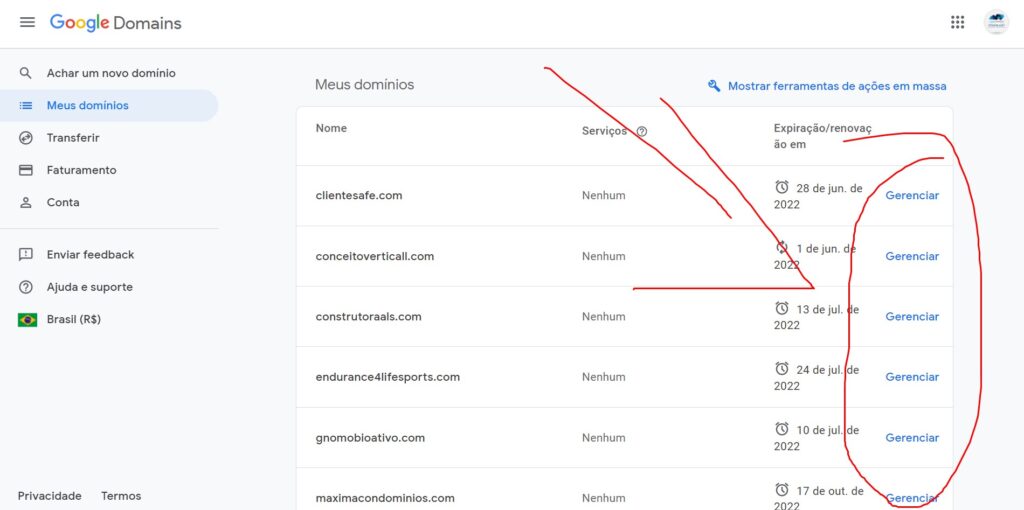Click Gerenciar for gnomobioativo.com

(912, 438)
